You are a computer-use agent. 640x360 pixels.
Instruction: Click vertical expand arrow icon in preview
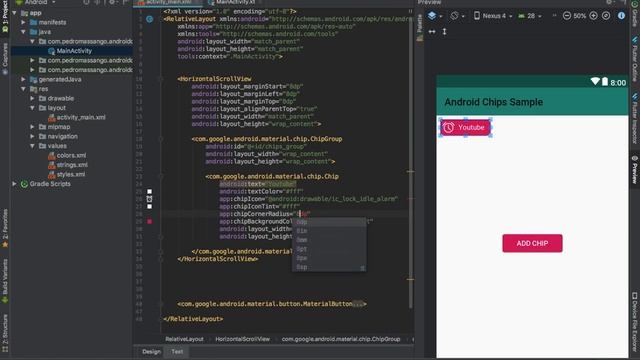[444, 31]
